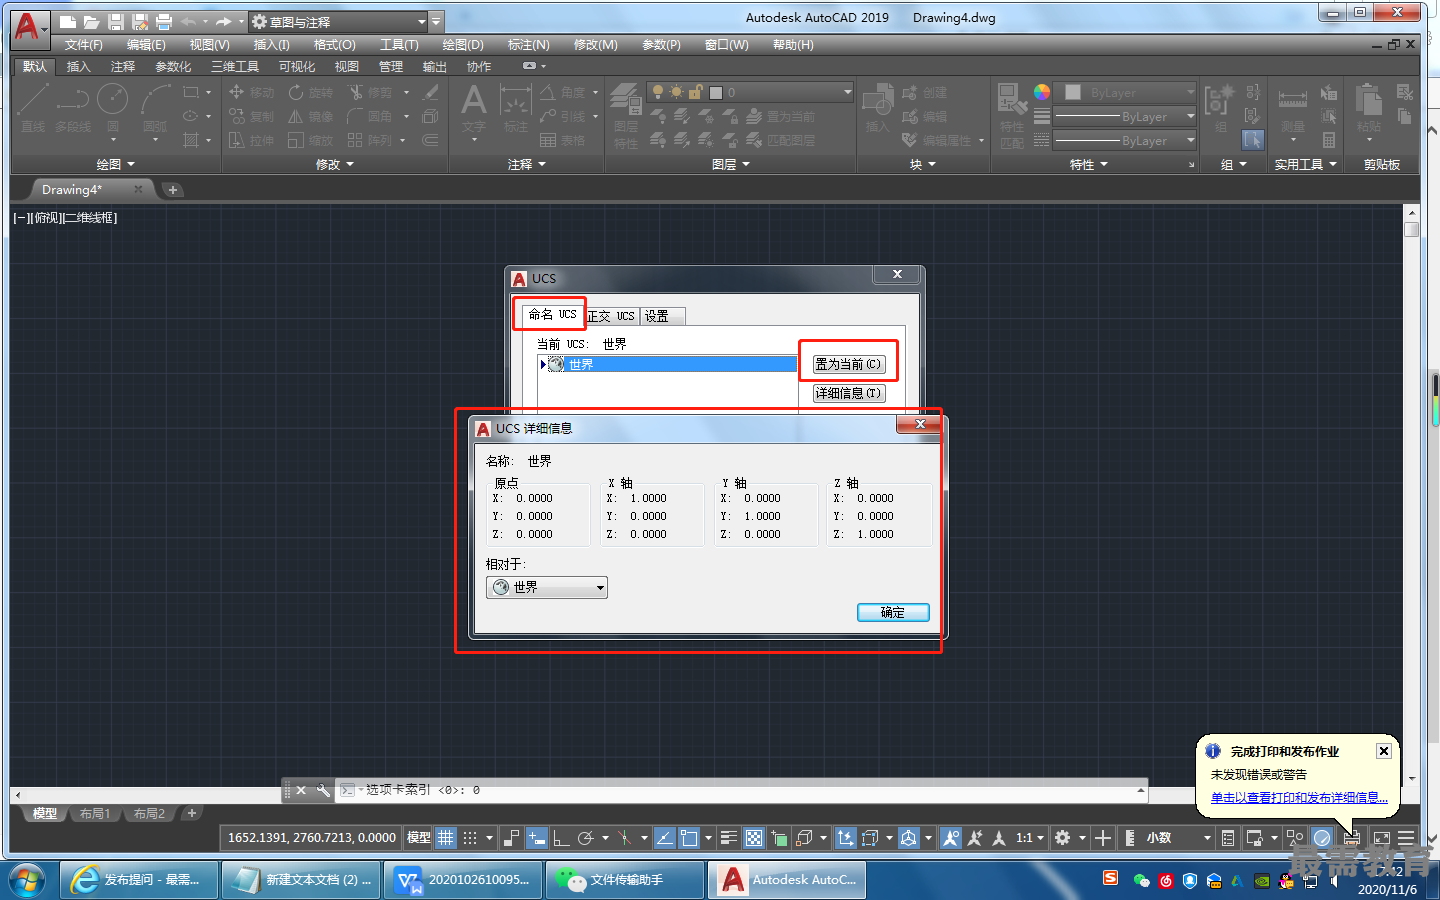Viewport: 1440px width, 900px height.
Task: Click the Insert block (插入) icon
Action: pyautogui.click(x=877, y=105)
